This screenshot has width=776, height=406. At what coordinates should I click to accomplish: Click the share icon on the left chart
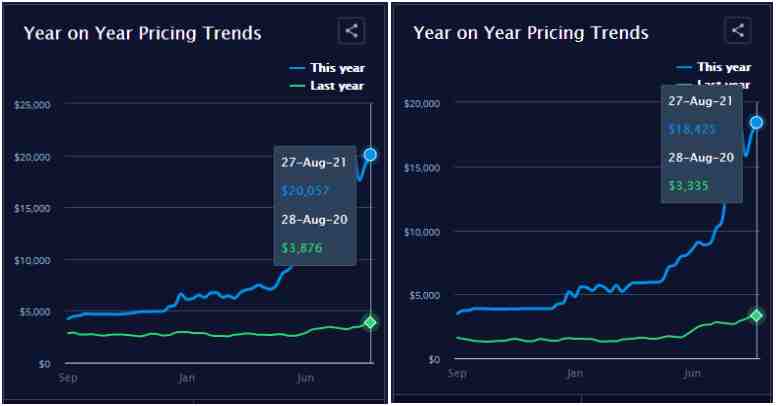pyautogui.click(x=351, y=31)
